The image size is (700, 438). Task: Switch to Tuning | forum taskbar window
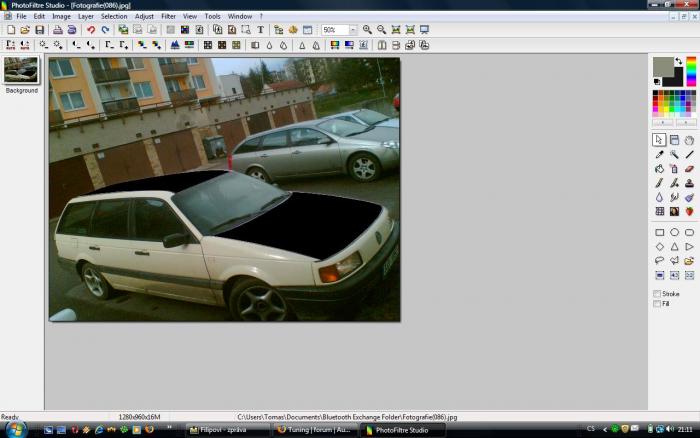314,430
